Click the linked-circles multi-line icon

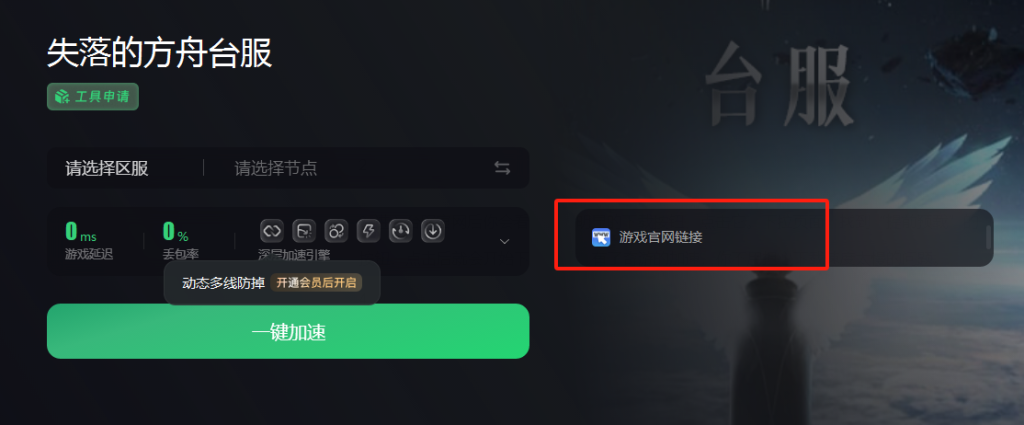click(336, 230)
